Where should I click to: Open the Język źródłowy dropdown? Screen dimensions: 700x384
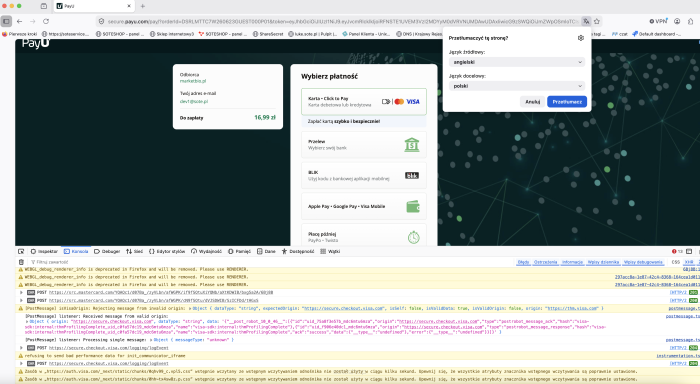(517, 62)
